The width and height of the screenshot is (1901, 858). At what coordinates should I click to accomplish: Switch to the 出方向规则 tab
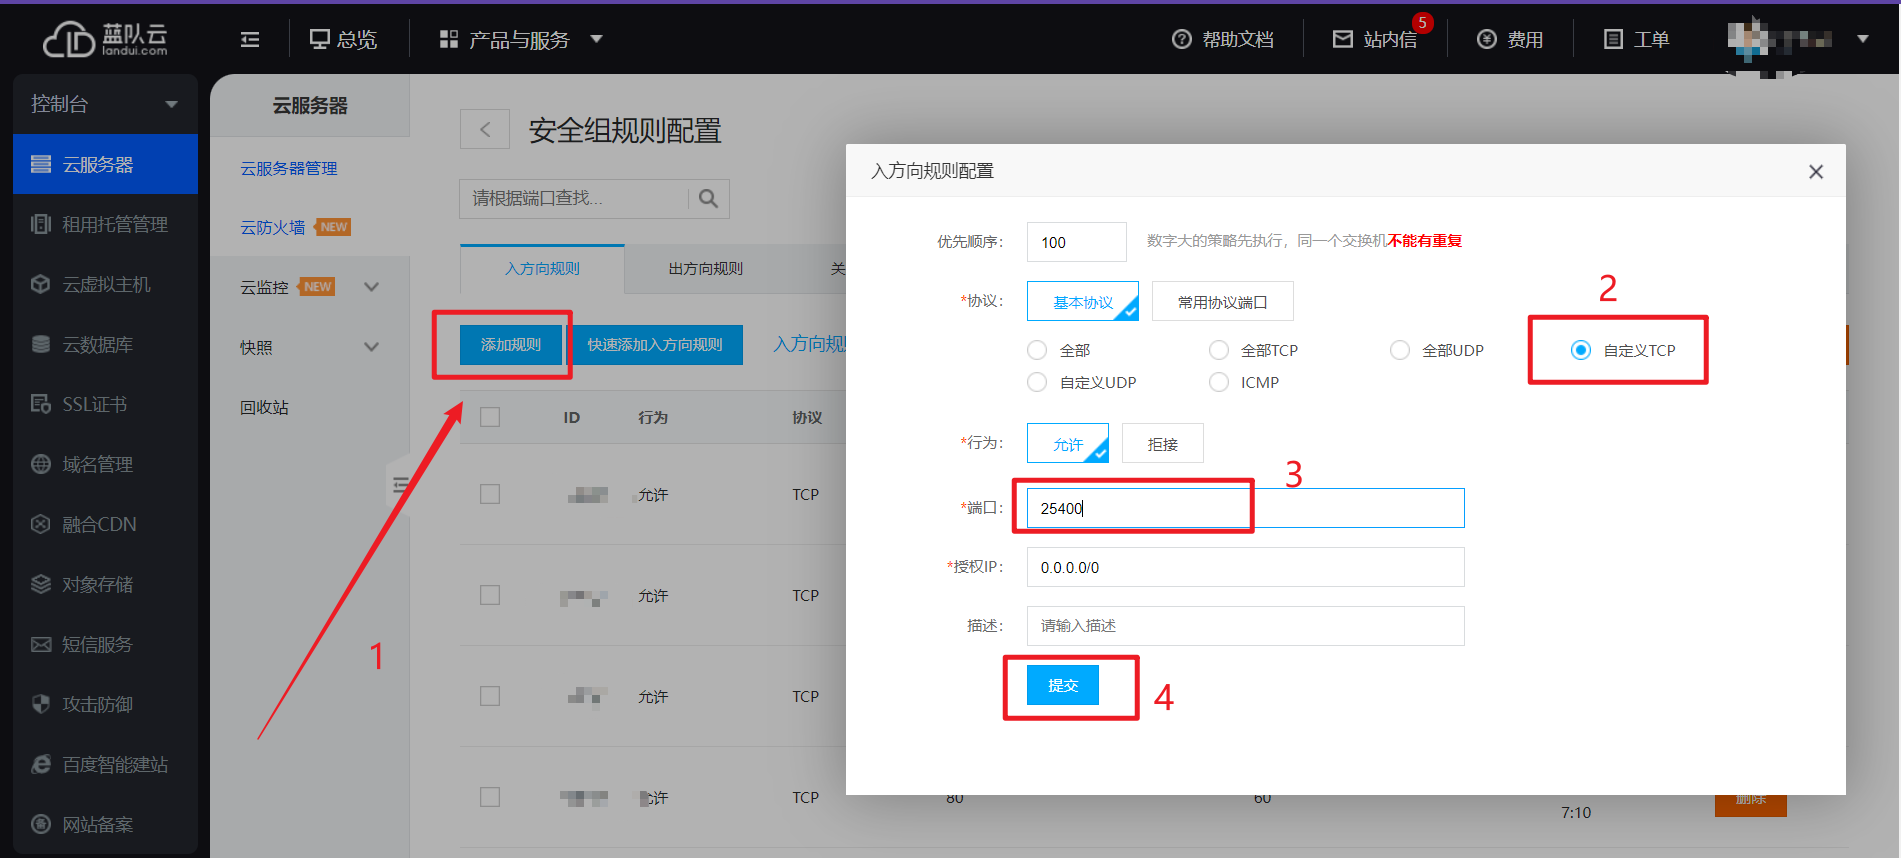[705, 268]
